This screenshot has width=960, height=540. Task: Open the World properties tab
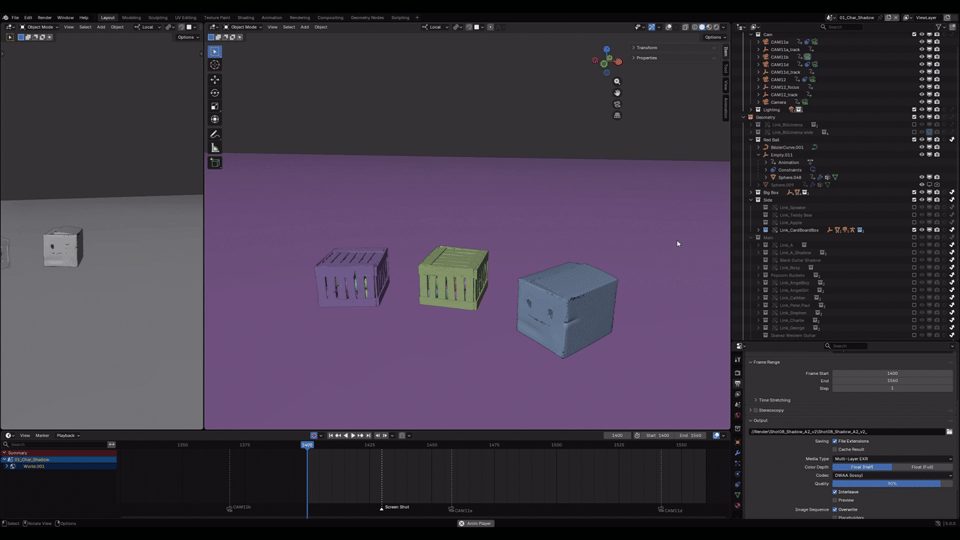[738, 416]
